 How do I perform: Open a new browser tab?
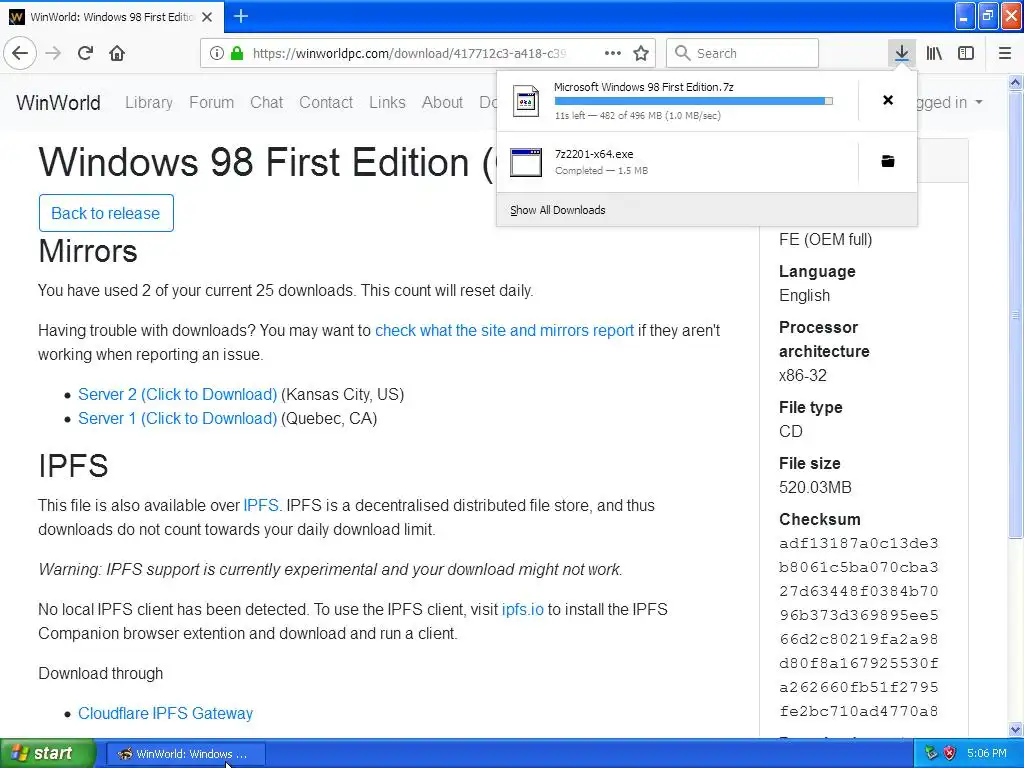pos(240,16)
